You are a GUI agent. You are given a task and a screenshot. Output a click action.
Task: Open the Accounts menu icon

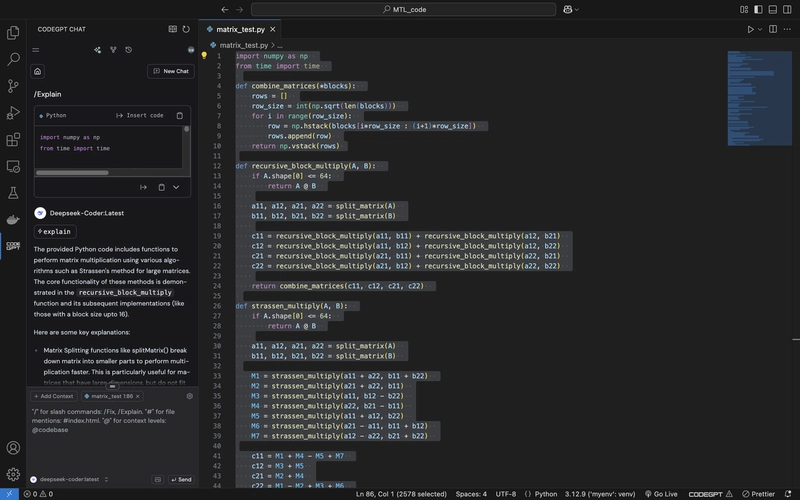point(13,447)
